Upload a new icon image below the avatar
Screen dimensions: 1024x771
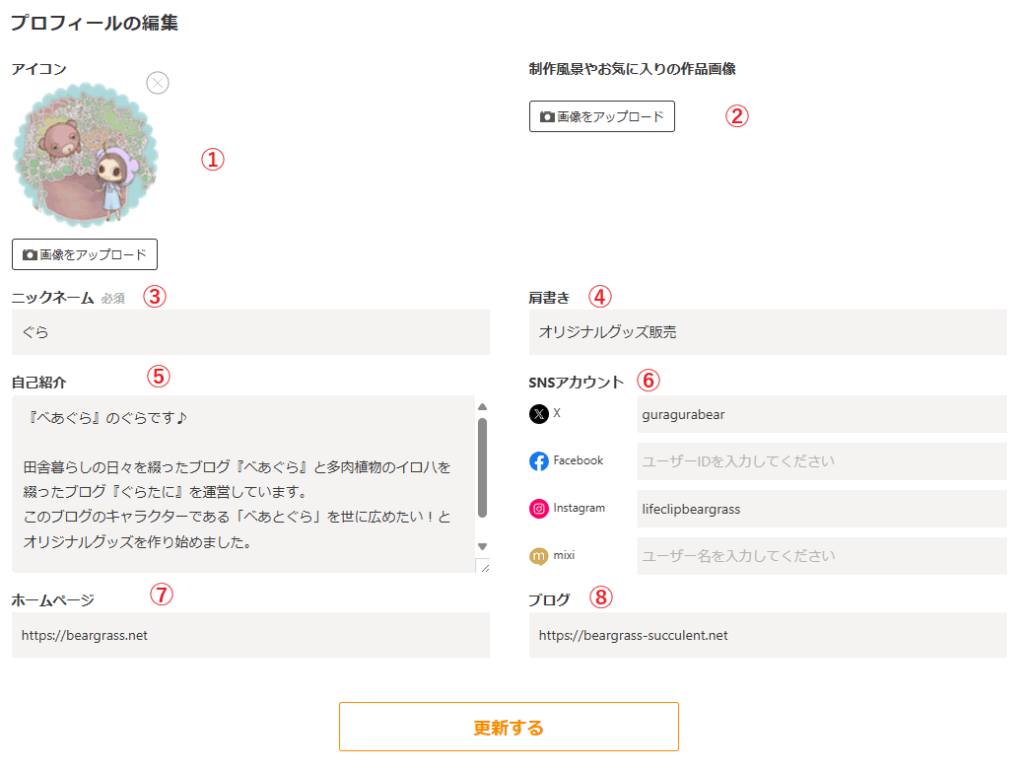click(x=85, y=255)
